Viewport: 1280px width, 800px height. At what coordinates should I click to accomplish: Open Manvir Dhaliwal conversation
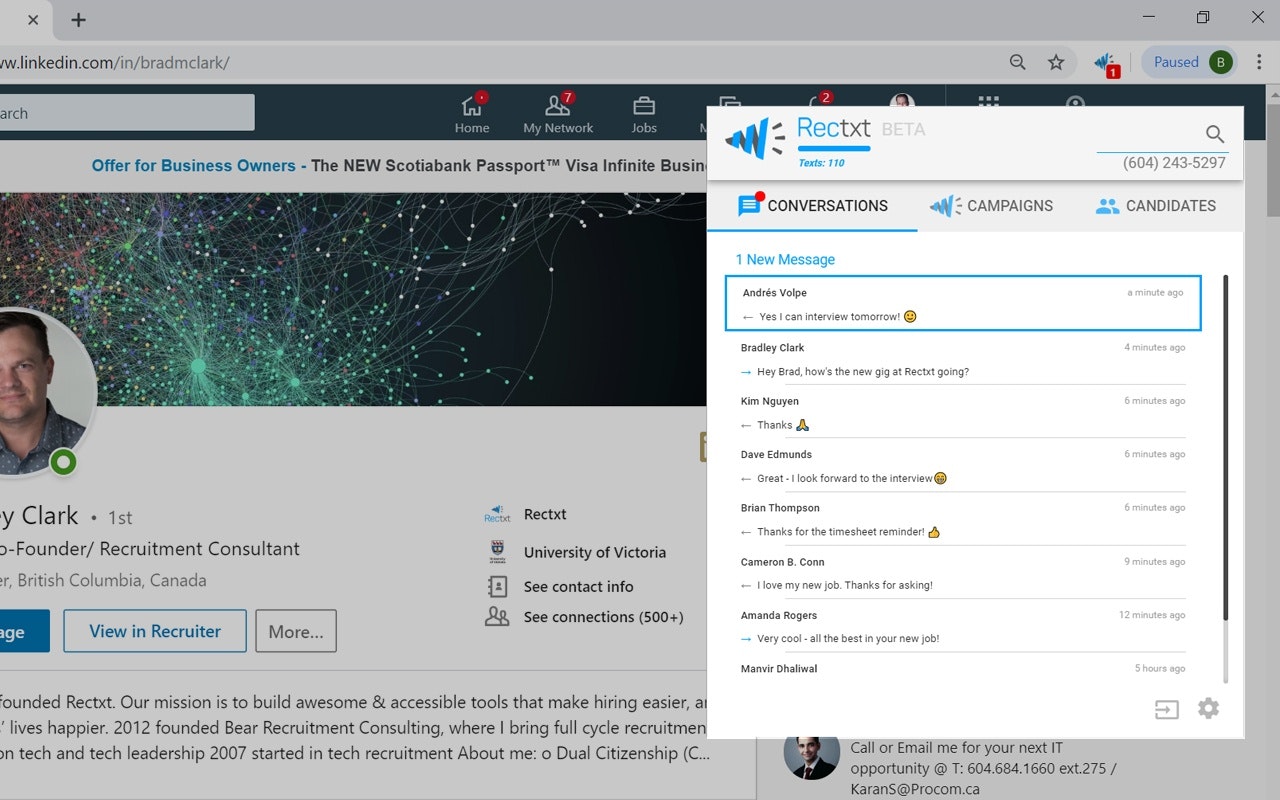pyautogui.click(x=963, y=669)
